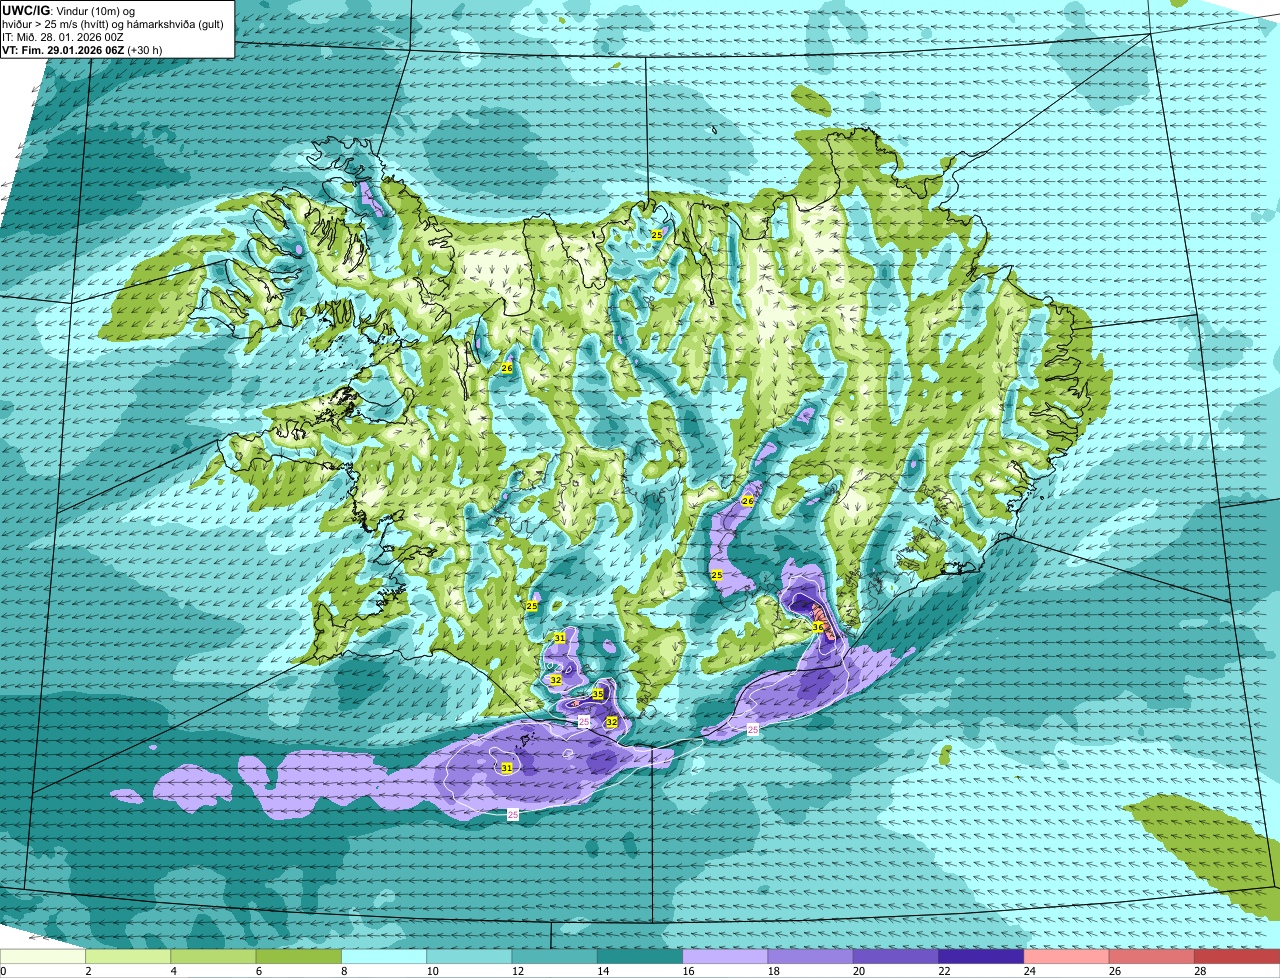
Task: Pick the legend swatch between 2 and 4
Action: coord(128,956)
